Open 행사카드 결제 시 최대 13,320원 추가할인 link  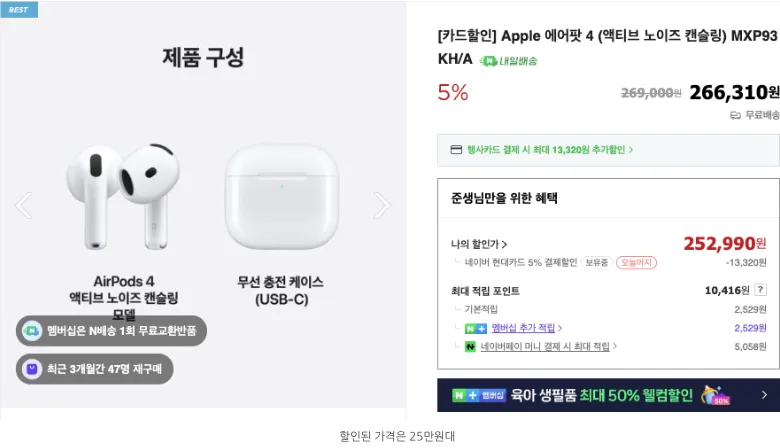point(549,150)
